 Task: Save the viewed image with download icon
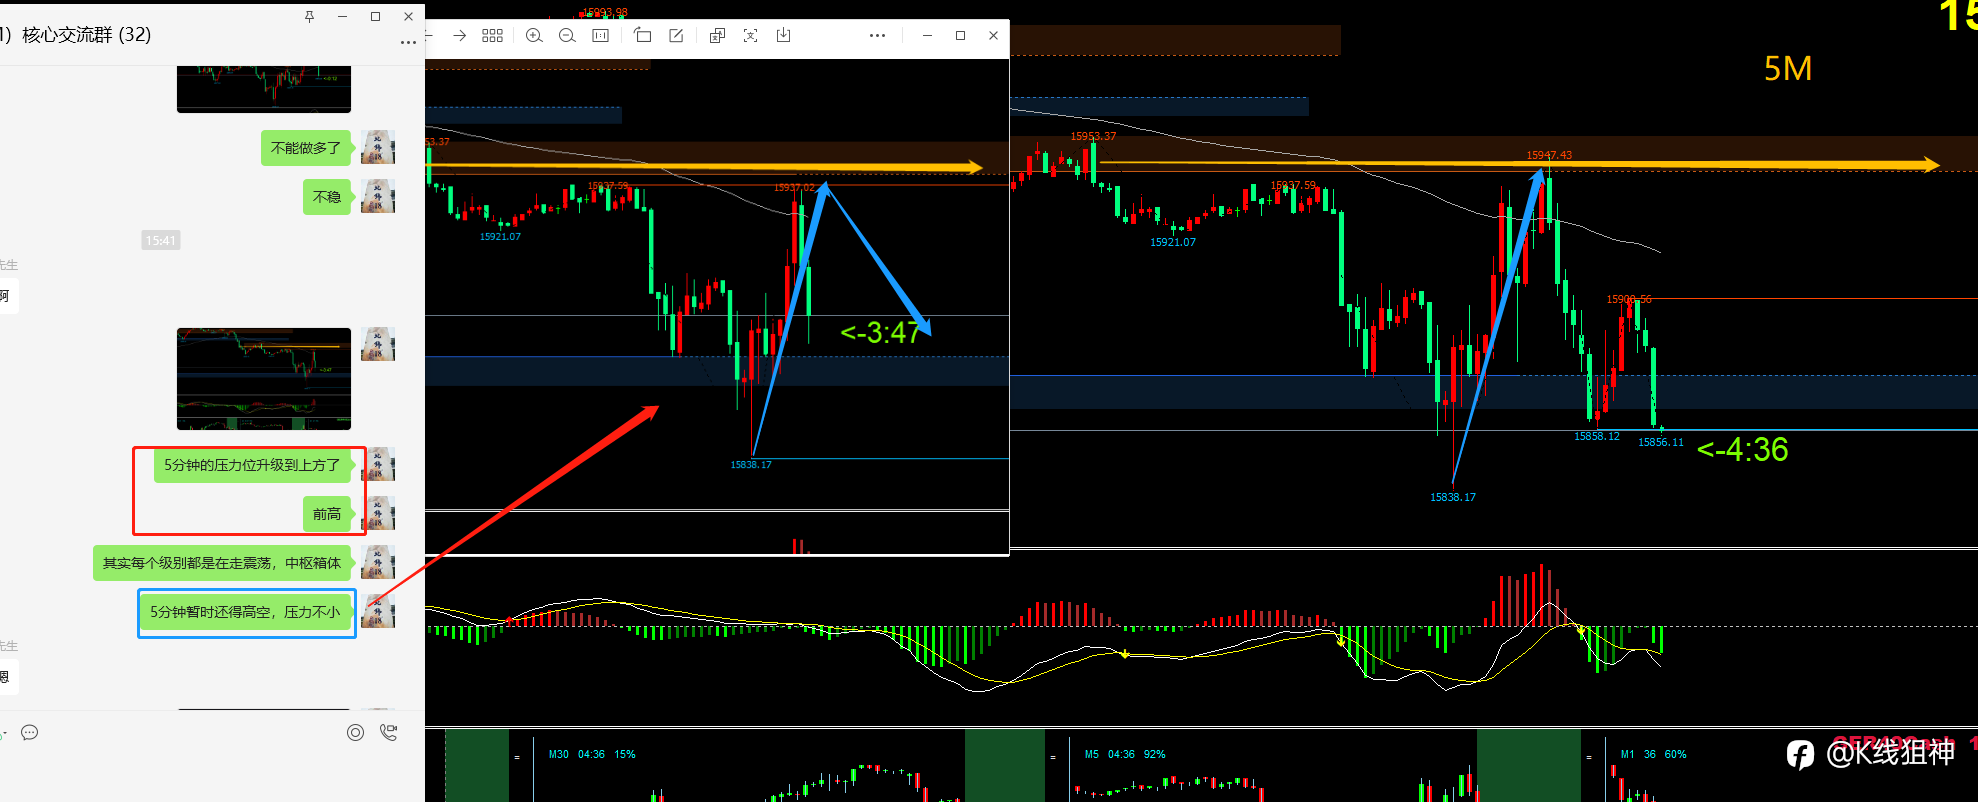[784, 36]
